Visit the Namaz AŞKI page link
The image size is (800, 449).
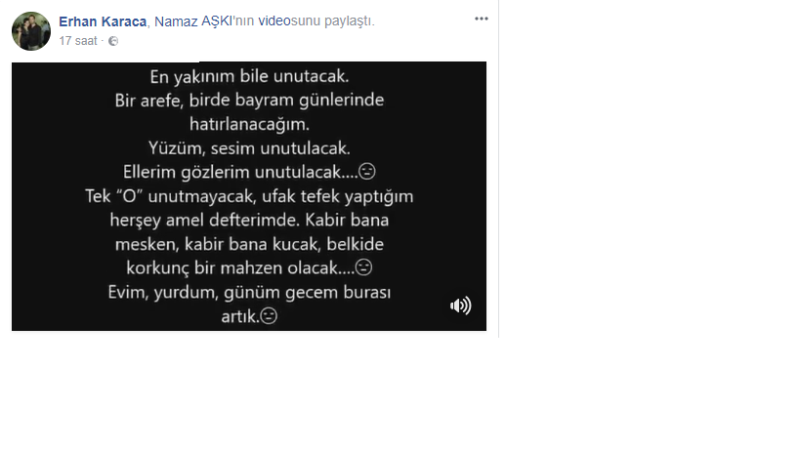point(193,21)
